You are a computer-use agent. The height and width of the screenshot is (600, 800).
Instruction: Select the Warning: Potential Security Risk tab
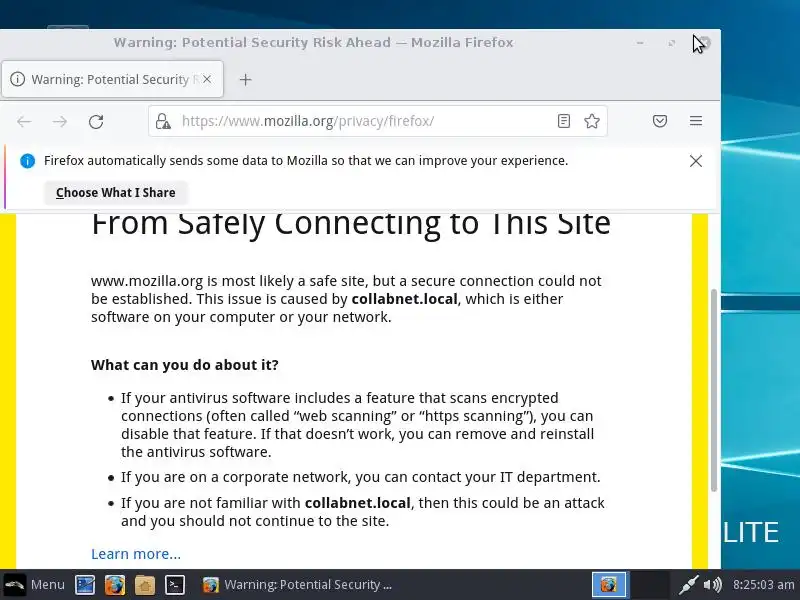tap(112, 79)
